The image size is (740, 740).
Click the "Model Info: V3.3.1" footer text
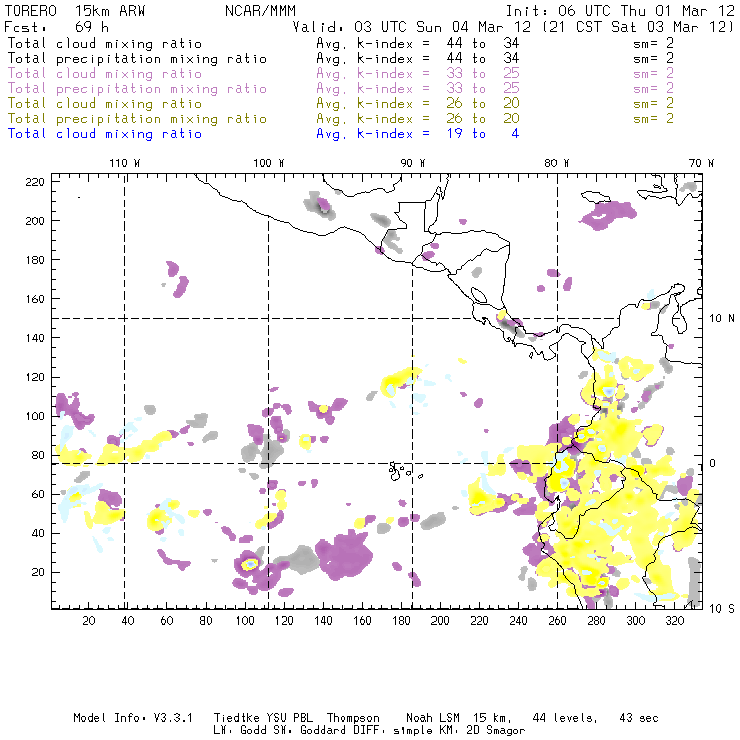pos(133,718)
